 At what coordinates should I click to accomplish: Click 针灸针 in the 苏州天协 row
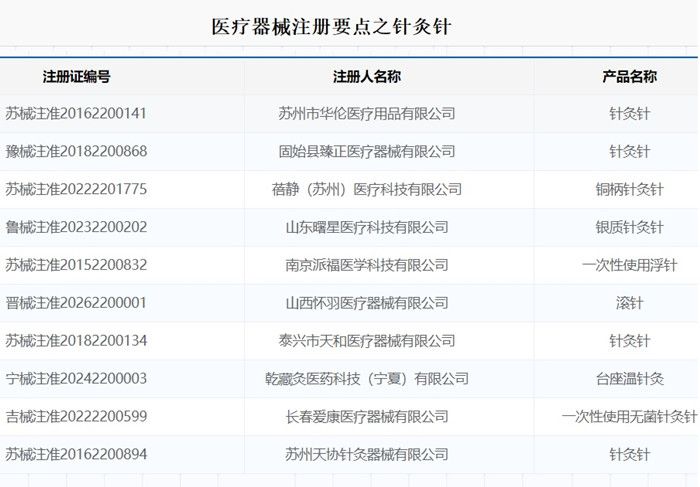[x=629, y=455]
